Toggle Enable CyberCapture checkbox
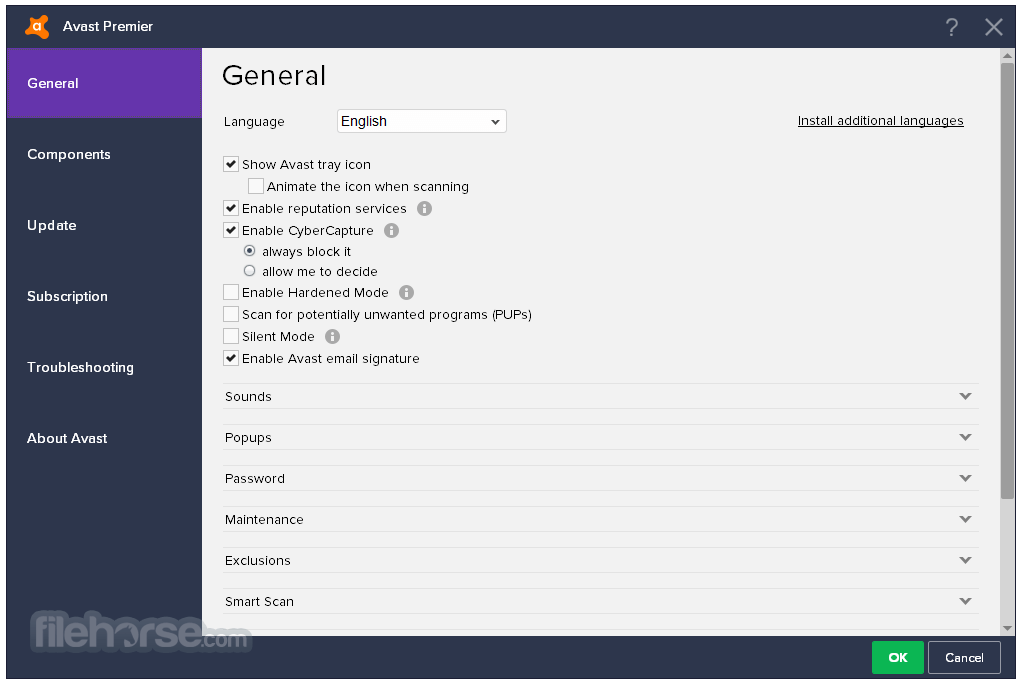Image resolution: width=1021 pixels, height=683 pixels. click(x=231, y=230)
